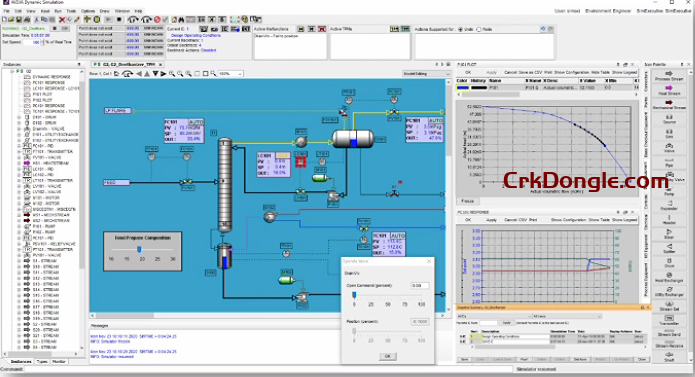Image resolution: width=695 pixels, height=377 pixels.
Task: Select Mechanical Stream in Icon Palette
Action: pyautogui.click(x=669, y=105)
